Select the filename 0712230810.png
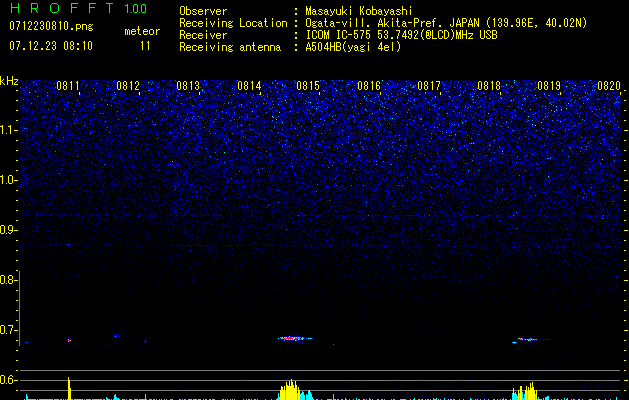 (x=51, y=26)
